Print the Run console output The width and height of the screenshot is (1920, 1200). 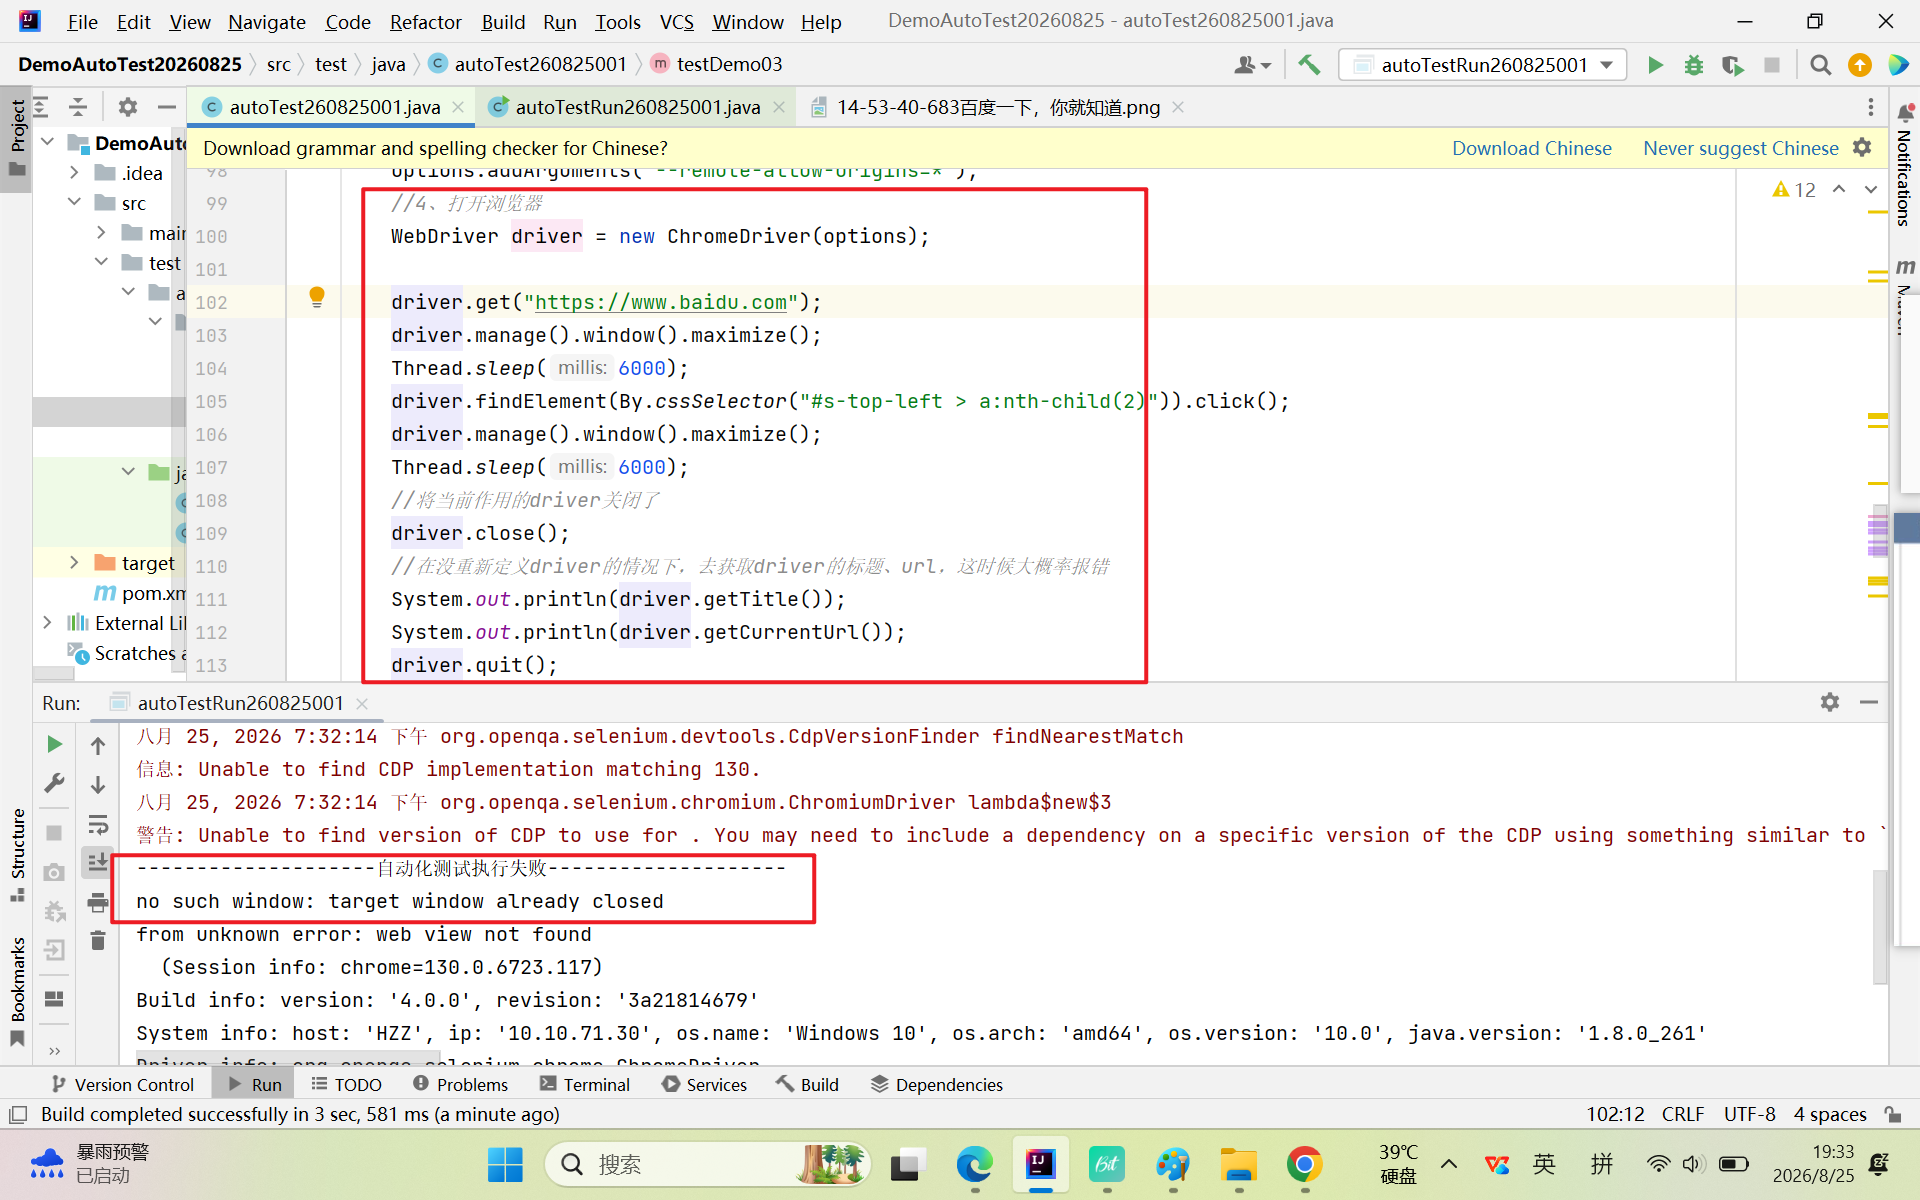coord(98,902)
